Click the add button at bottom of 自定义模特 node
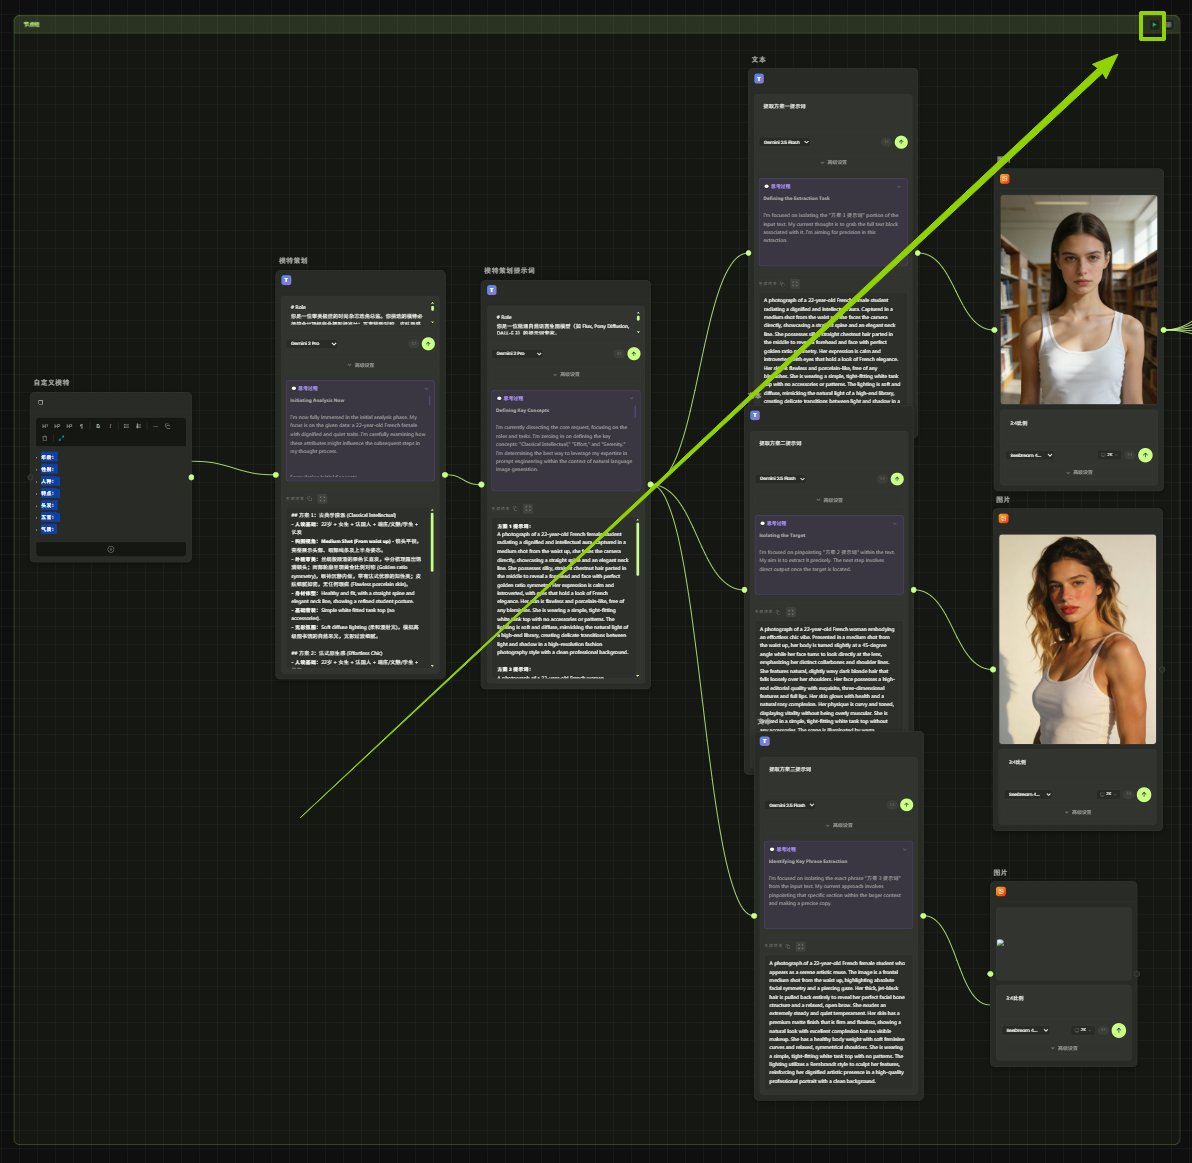 point(110,549)
